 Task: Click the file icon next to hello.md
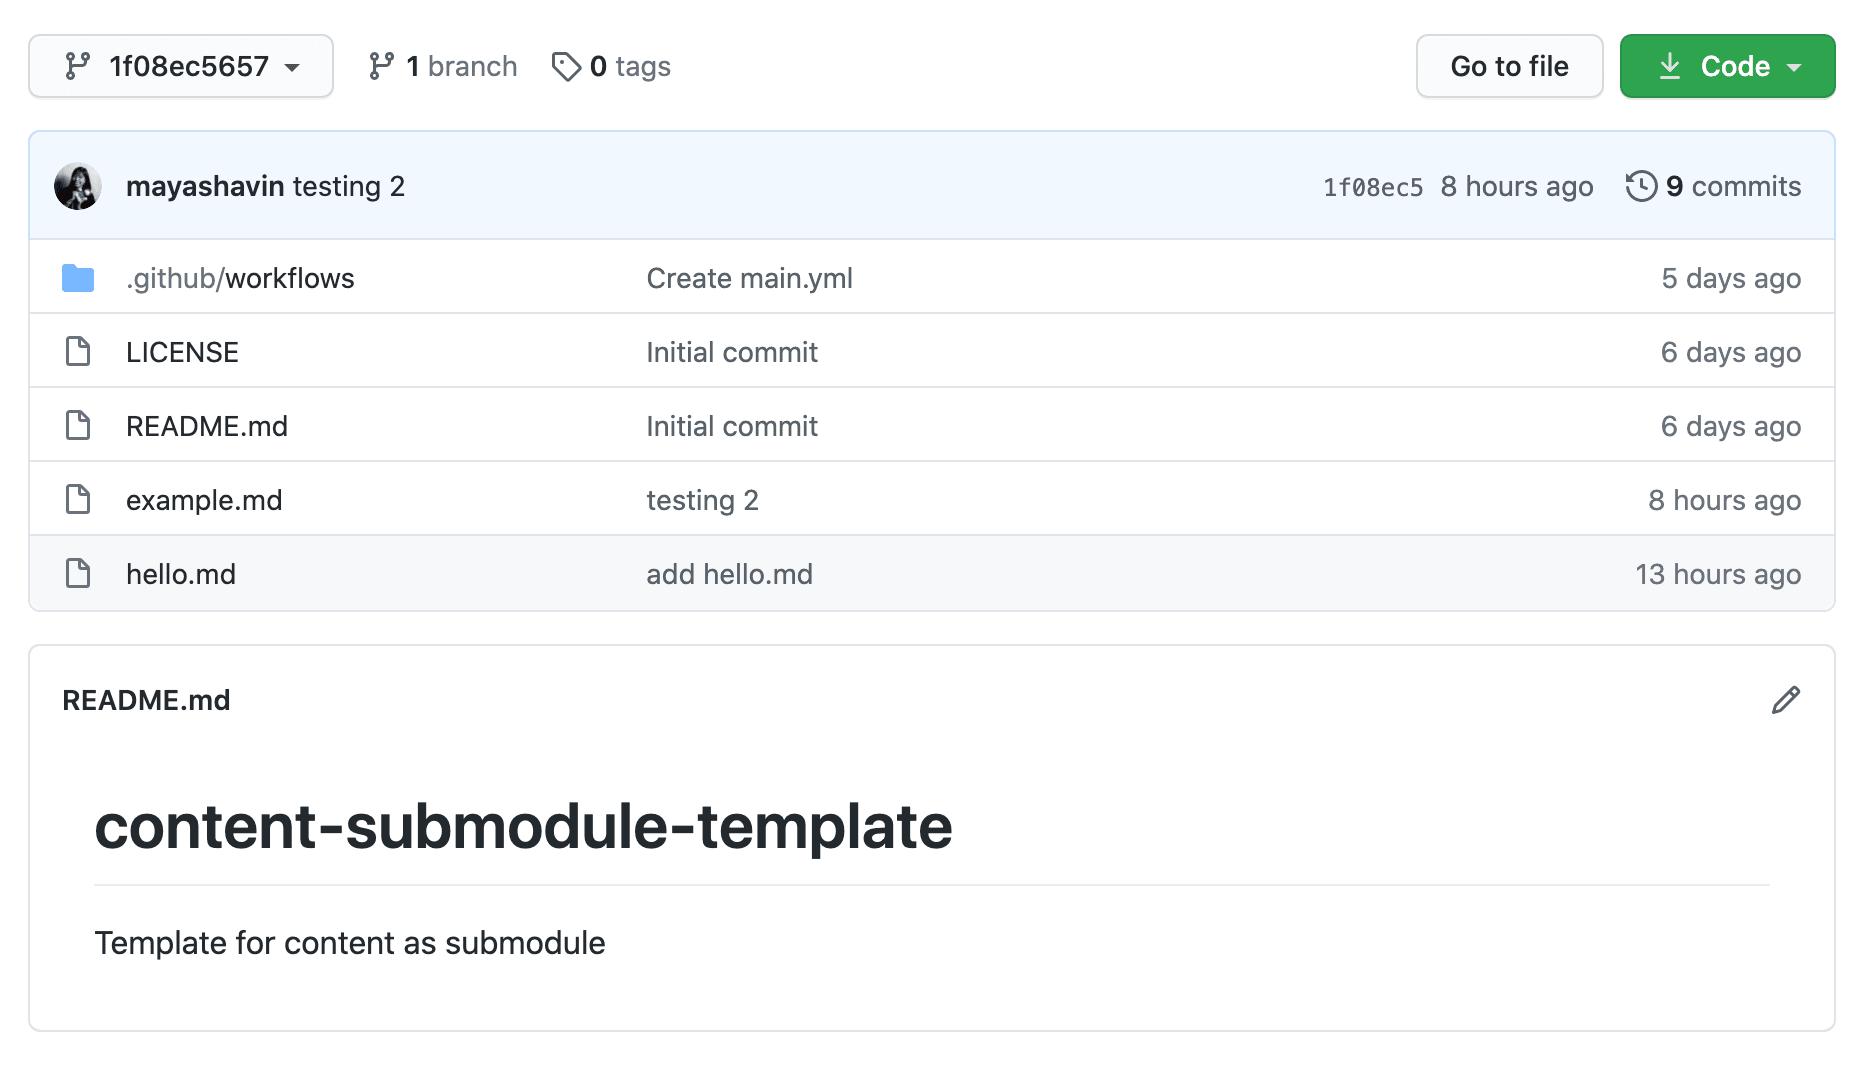coord(78,573)
